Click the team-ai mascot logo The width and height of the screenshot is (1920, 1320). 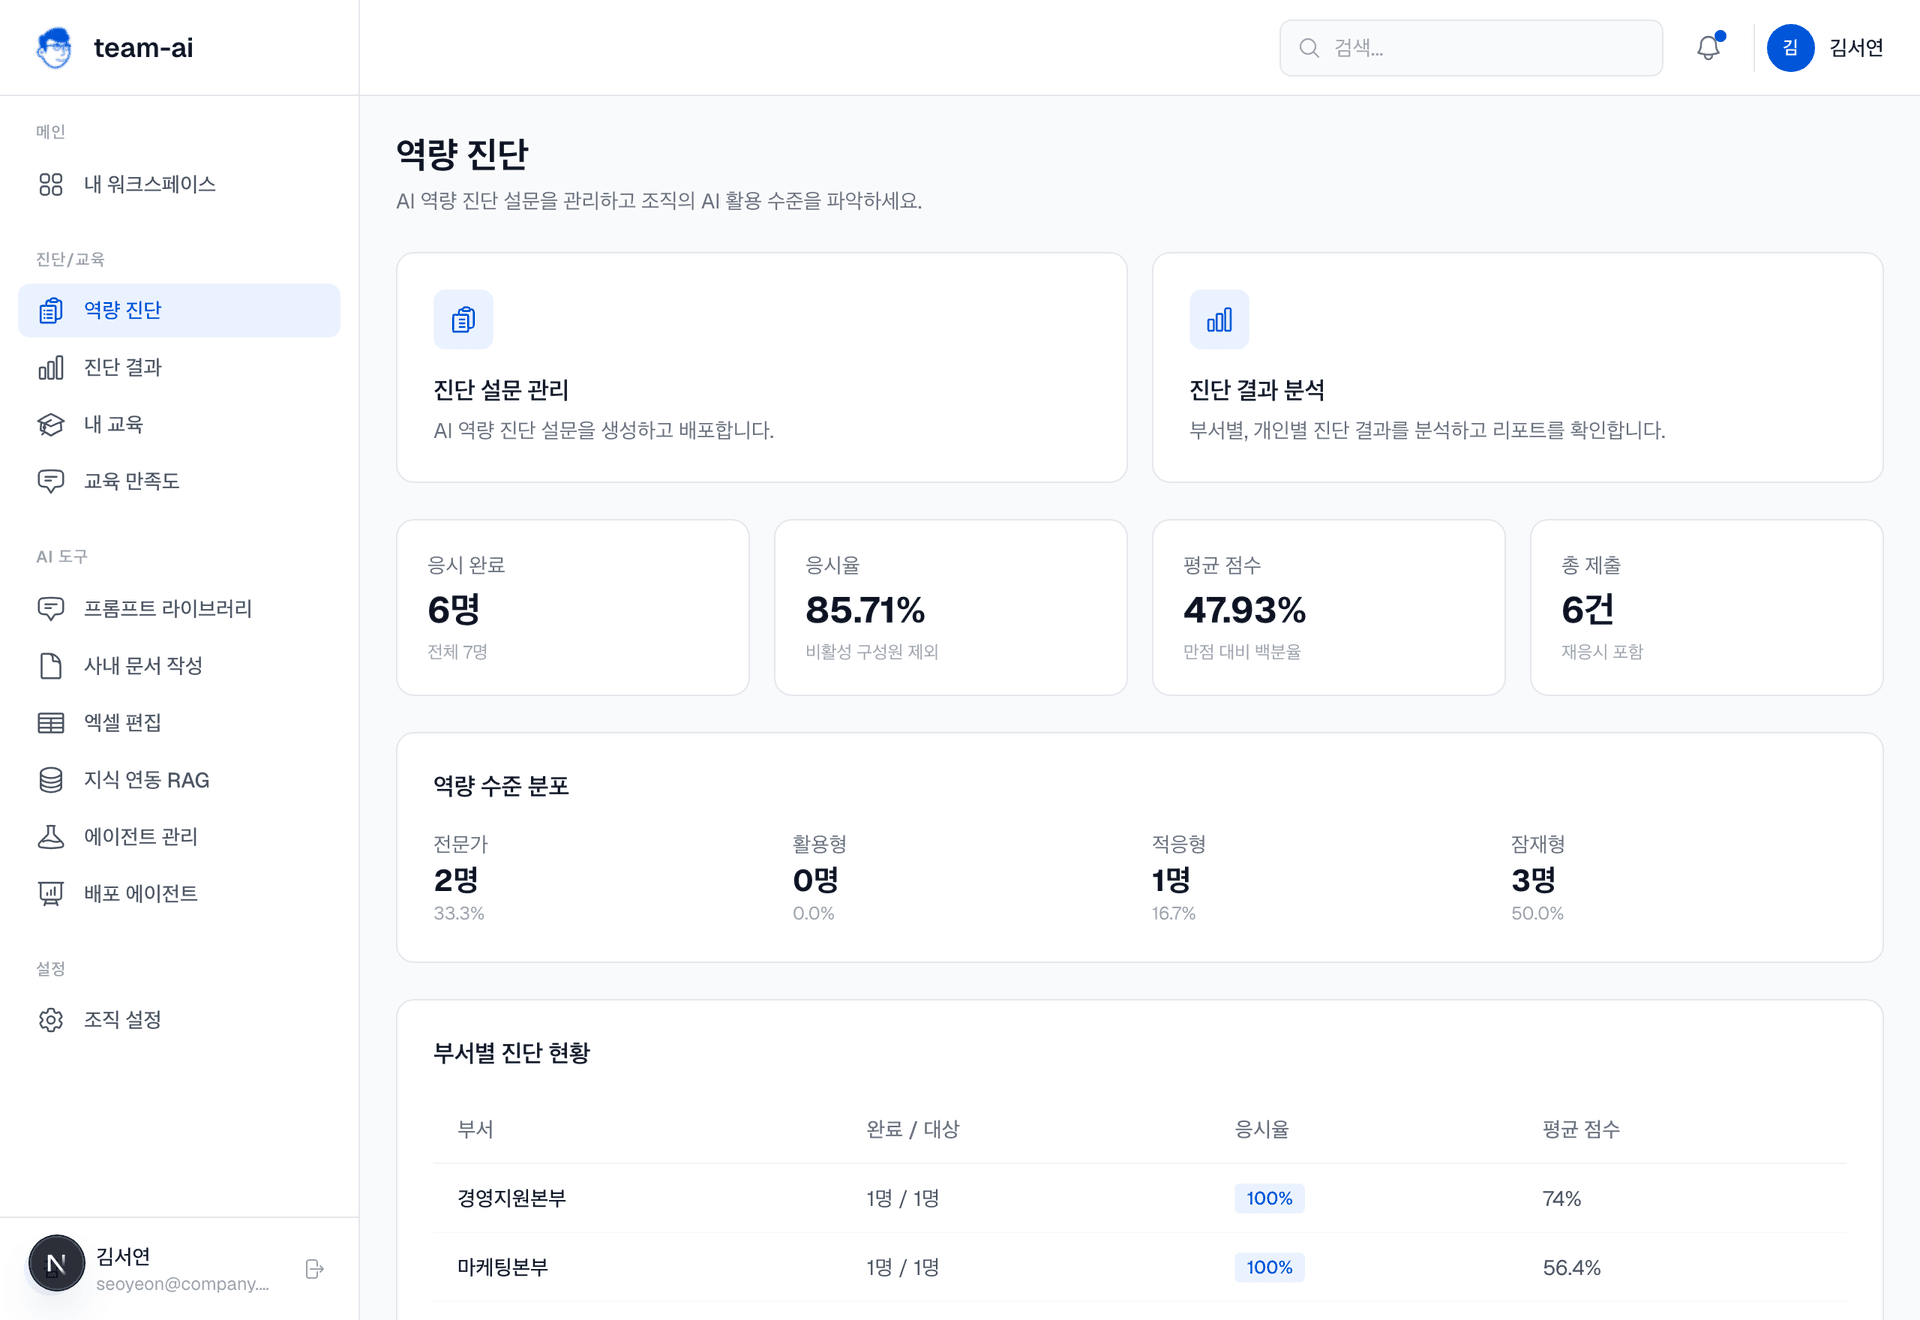coord(54,47)
